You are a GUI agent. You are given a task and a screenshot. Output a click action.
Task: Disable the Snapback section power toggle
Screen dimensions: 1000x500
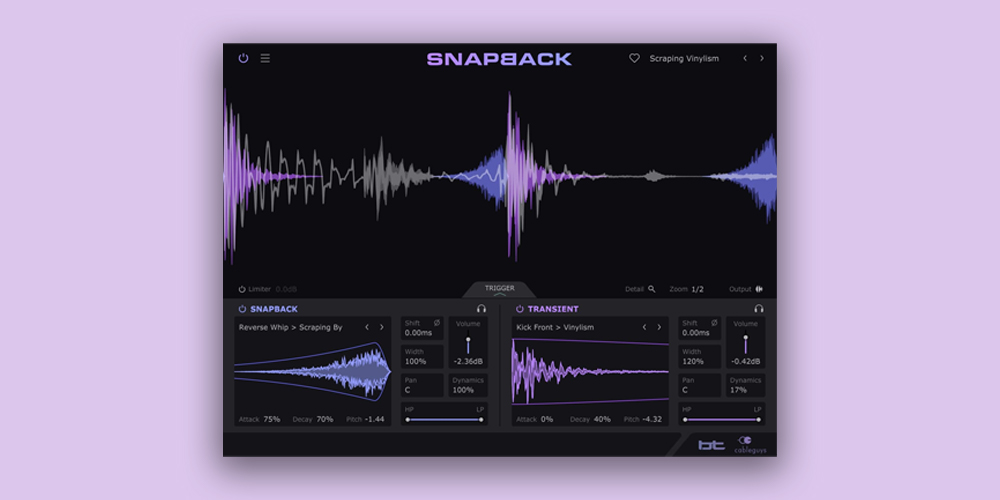pos(242,309)
